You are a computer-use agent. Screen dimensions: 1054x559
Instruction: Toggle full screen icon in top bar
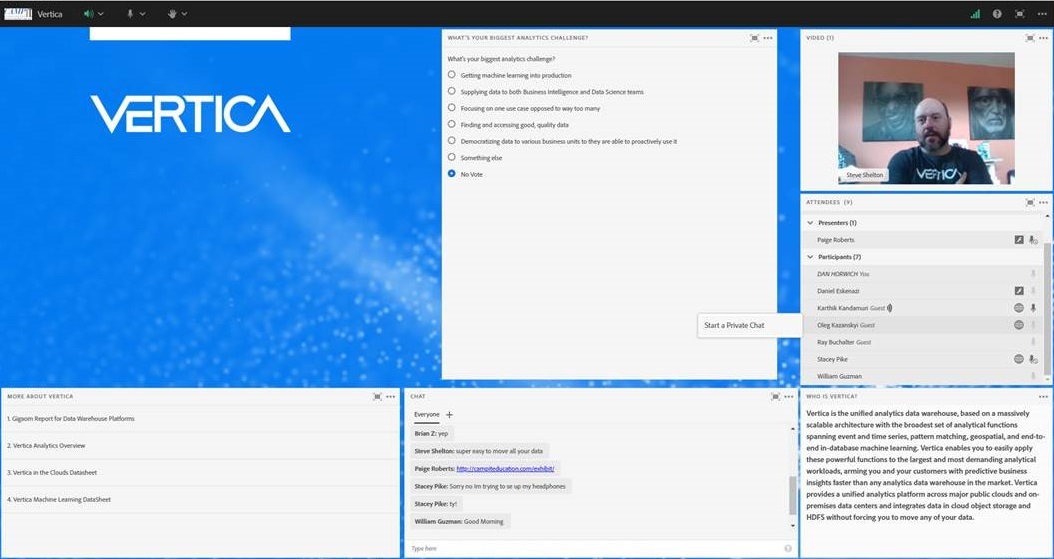1020,13
